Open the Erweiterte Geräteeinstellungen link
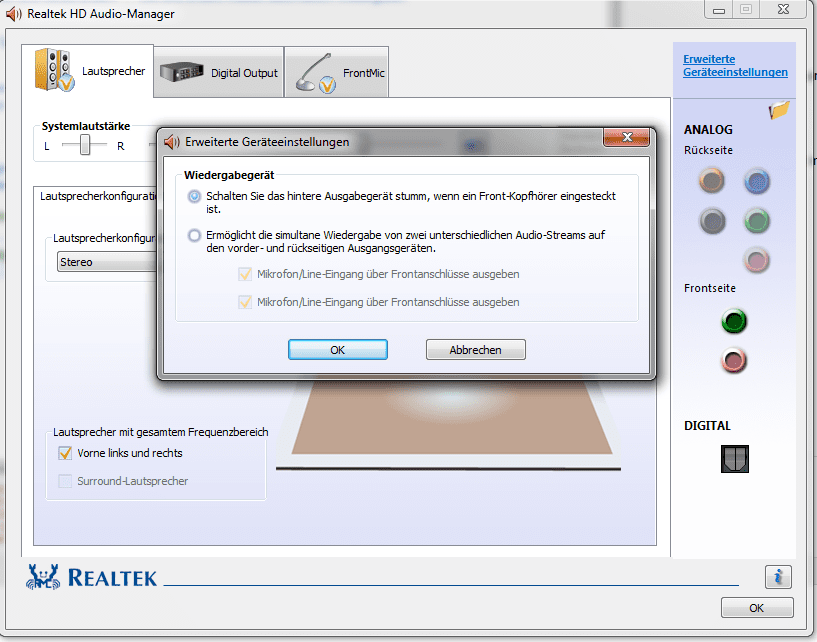817x642 pixels. coord(735,66)
